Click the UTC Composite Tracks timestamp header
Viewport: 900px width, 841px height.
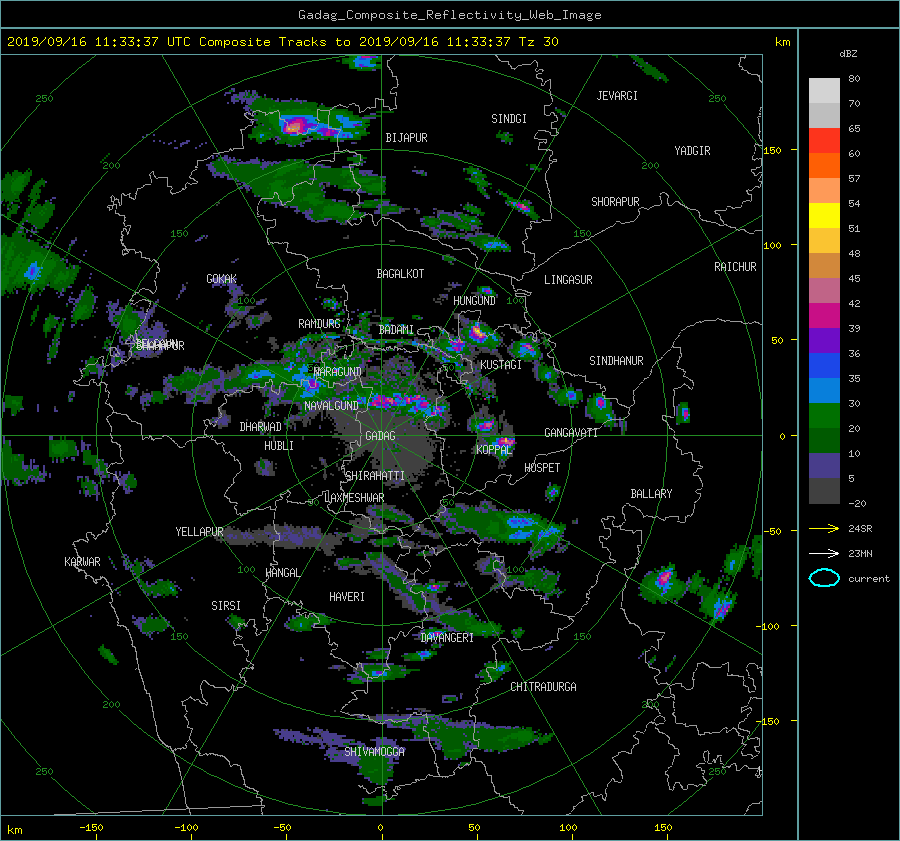pos(282,42)
